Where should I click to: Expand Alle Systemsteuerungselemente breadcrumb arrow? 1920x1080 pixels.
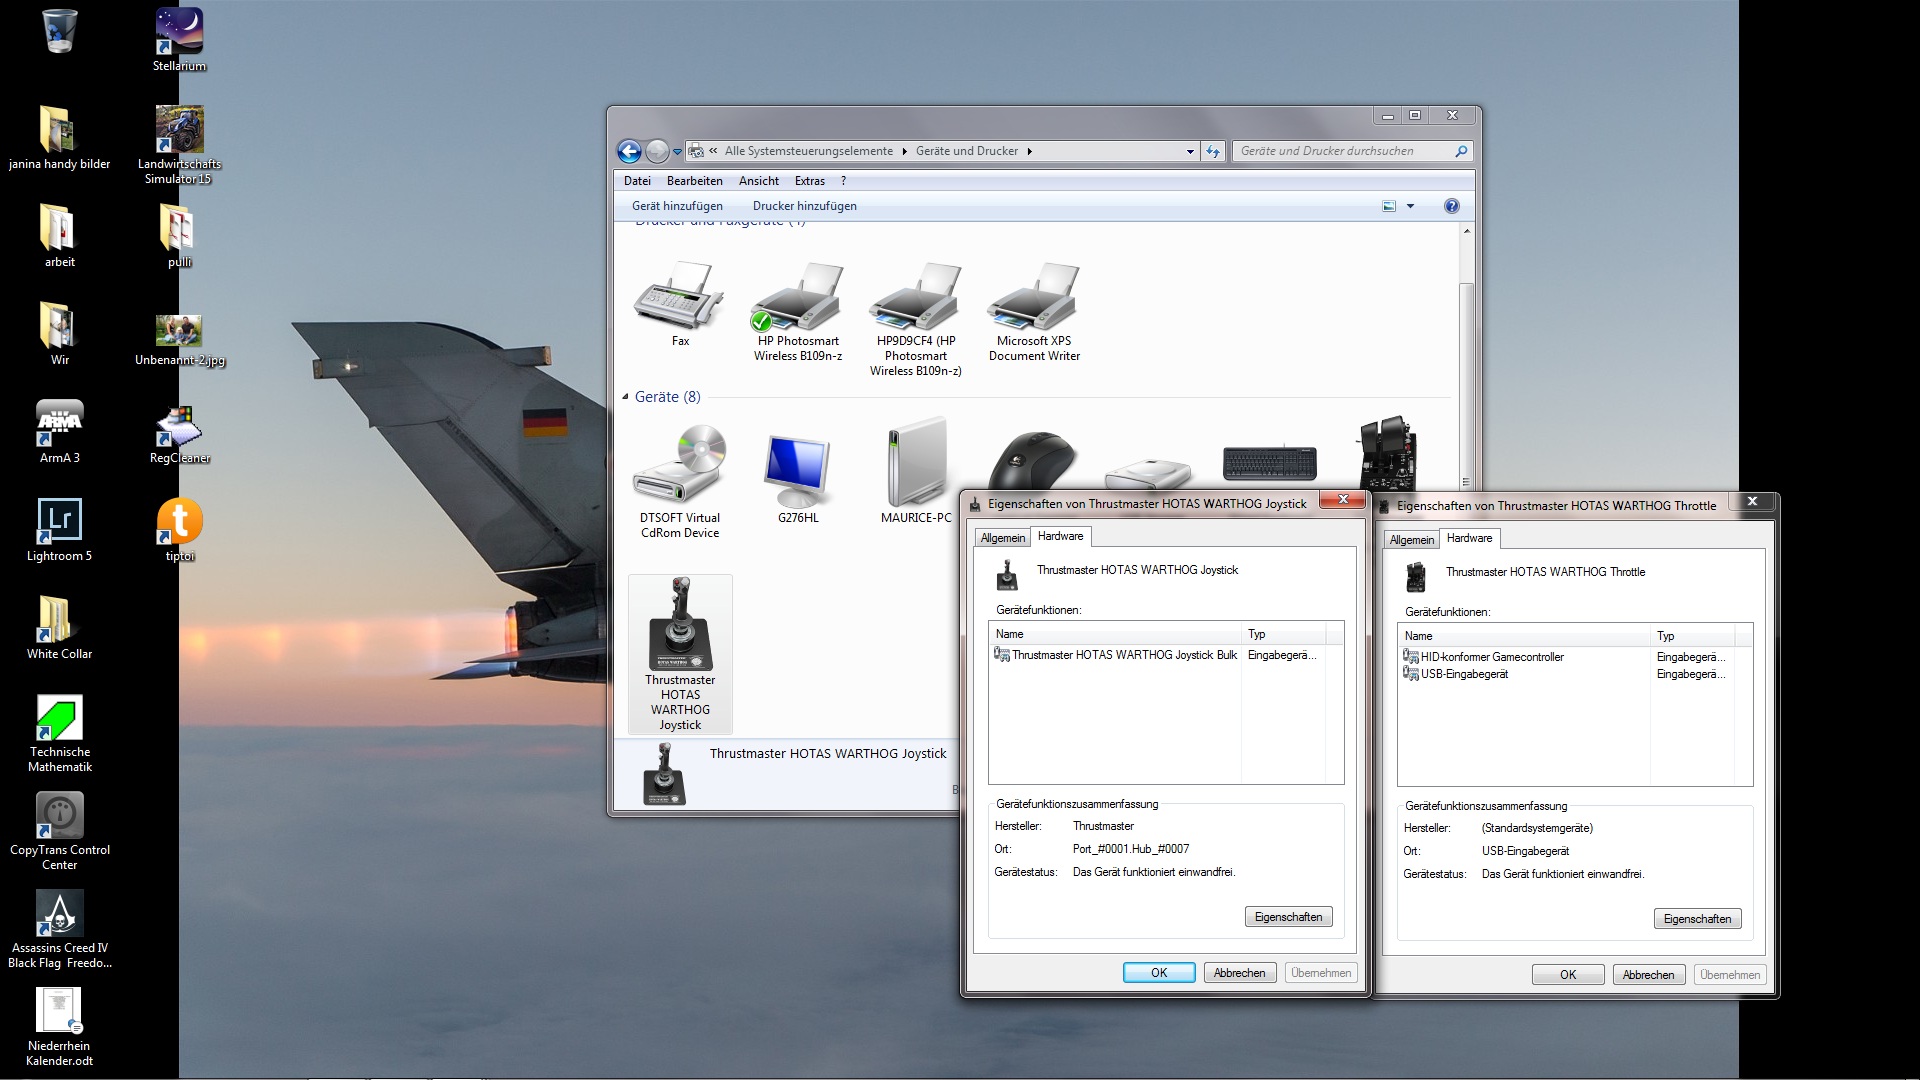(x=904, y=152)
